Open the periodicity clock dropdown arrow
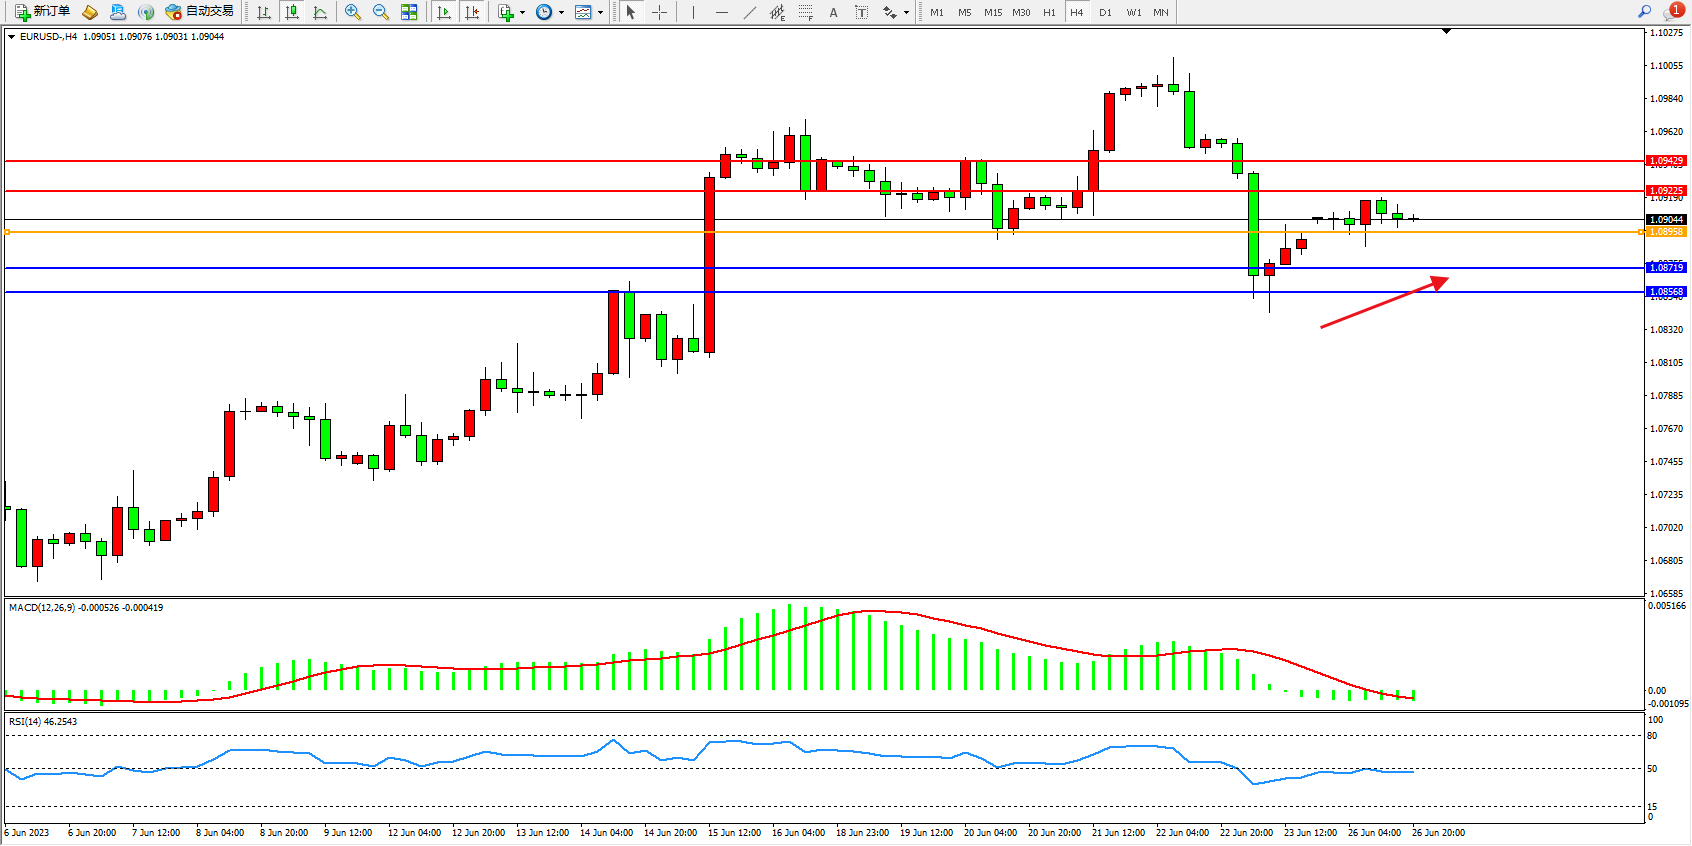 [561, 13]
